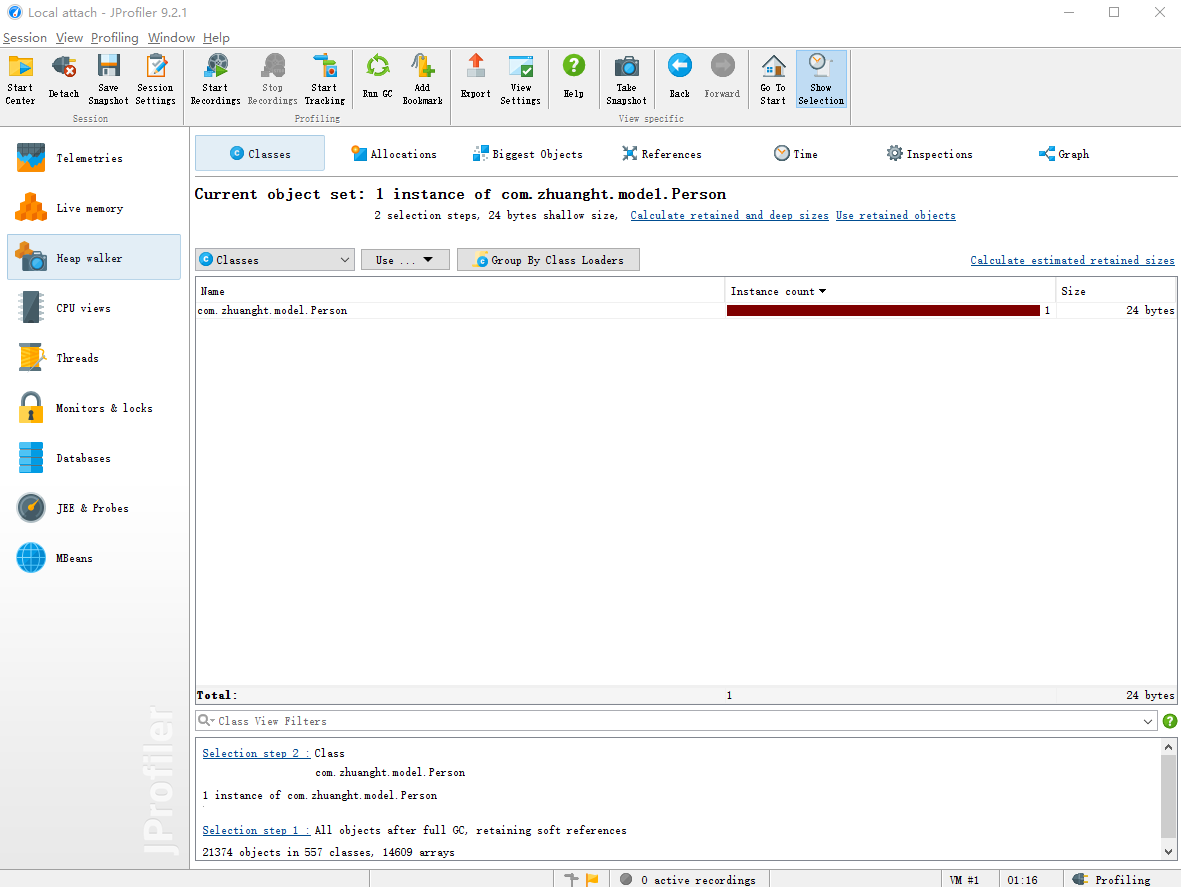Screen dimensions: 1181x887
Task: Click the Selection step 1 link
Action: point(256,830)
